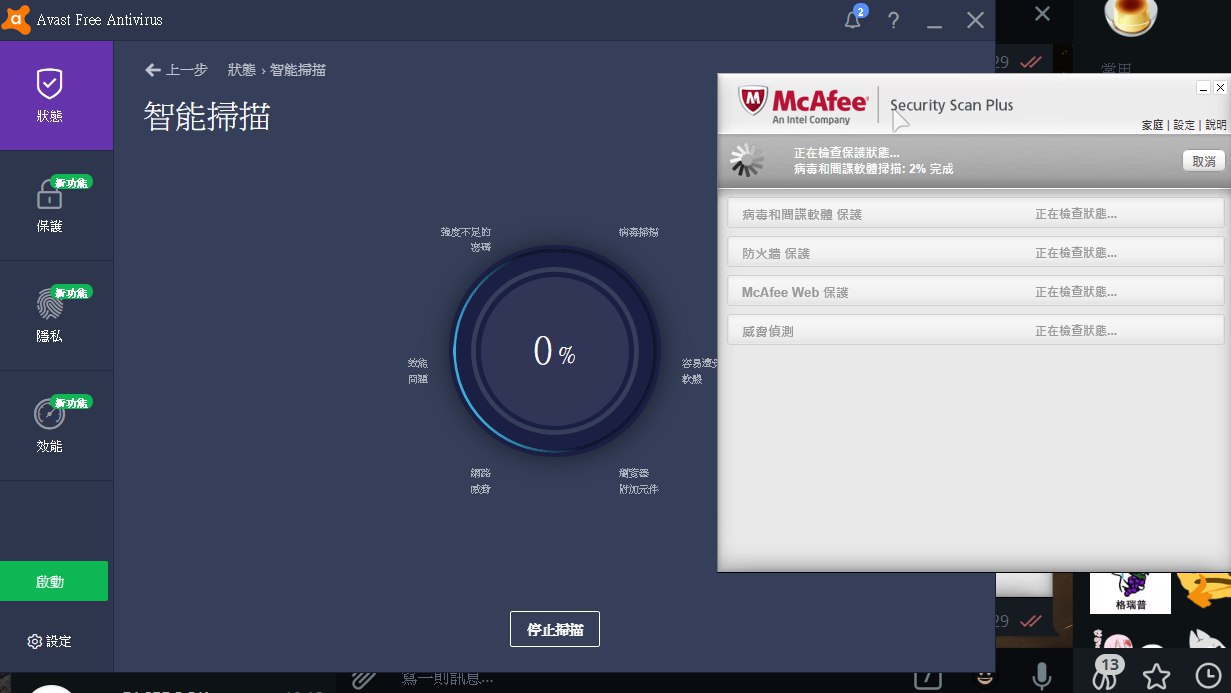Click the star favorites icon
The width and height of the screenshot is (1231, 693).
(x=1156, y=677)
